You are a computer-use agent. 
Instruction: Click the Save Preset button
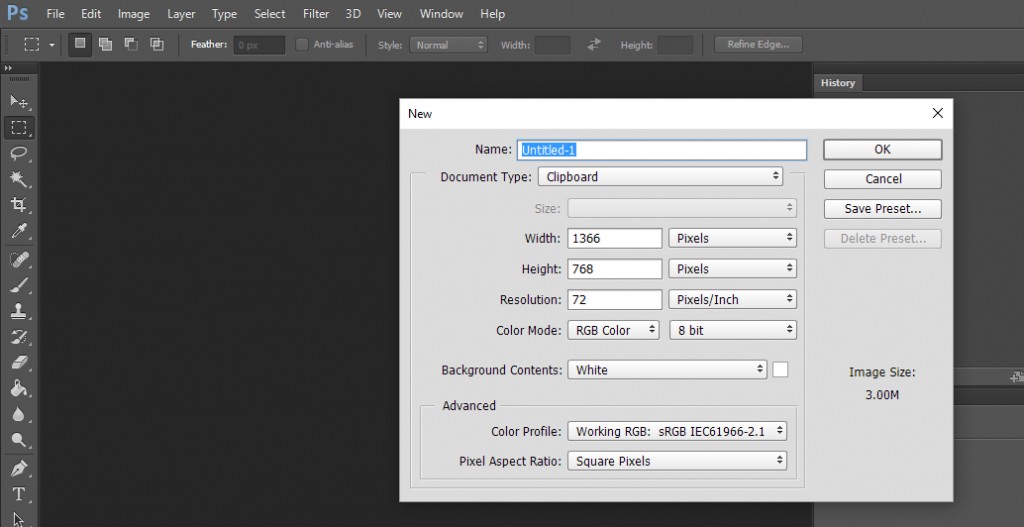[x=882, y=209]
